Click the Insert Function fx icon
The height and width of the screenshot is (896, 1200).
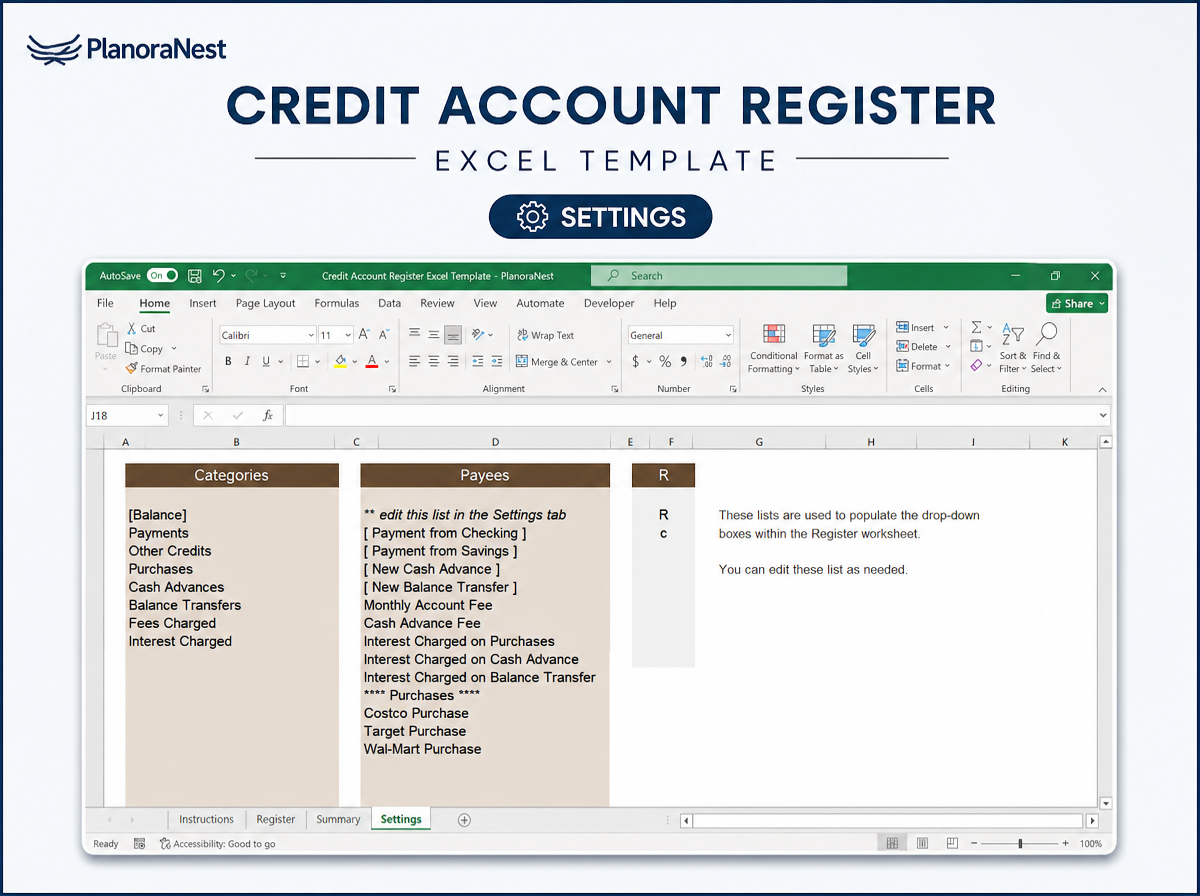[x=268, y=415]
